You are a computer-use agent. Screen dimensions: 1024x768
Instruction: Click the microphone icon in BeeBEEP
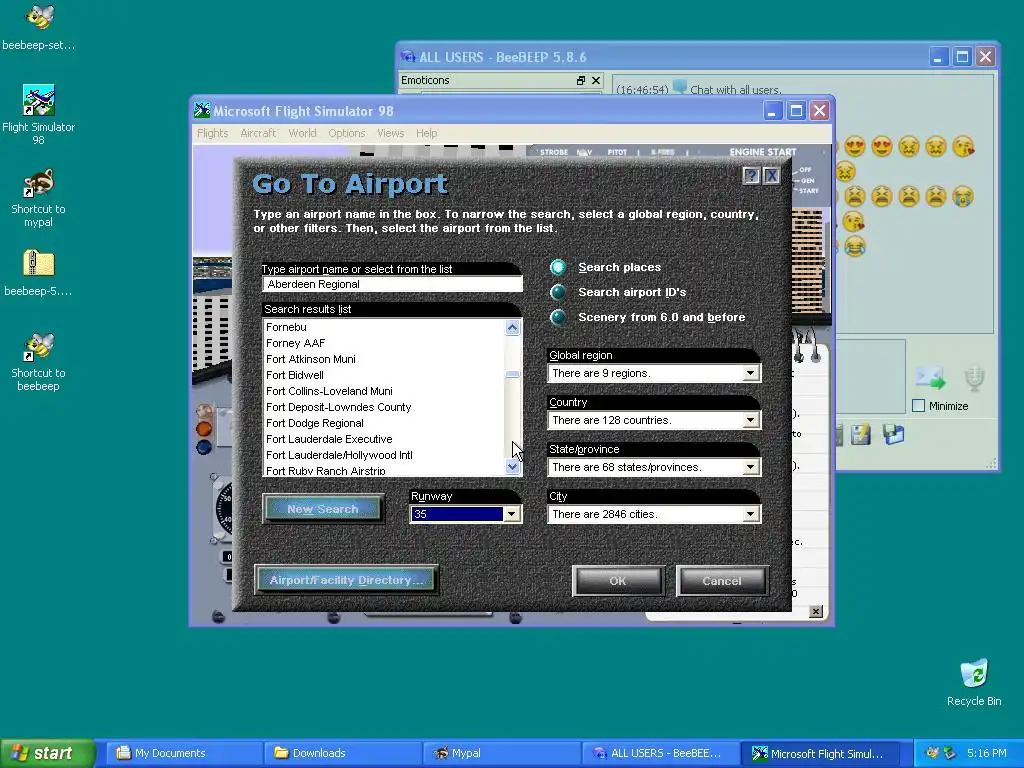[x=974, y=378]
